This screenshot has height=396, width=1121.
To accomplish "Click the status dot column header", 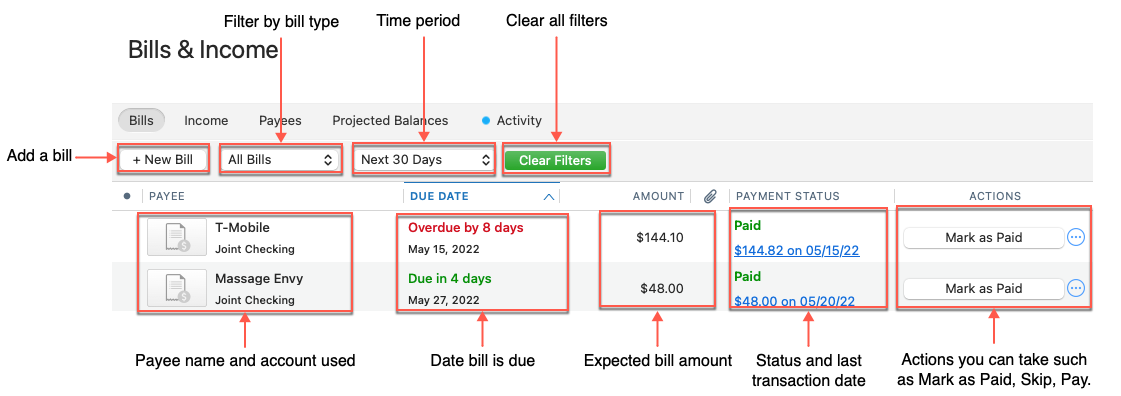I will [127, 196].
